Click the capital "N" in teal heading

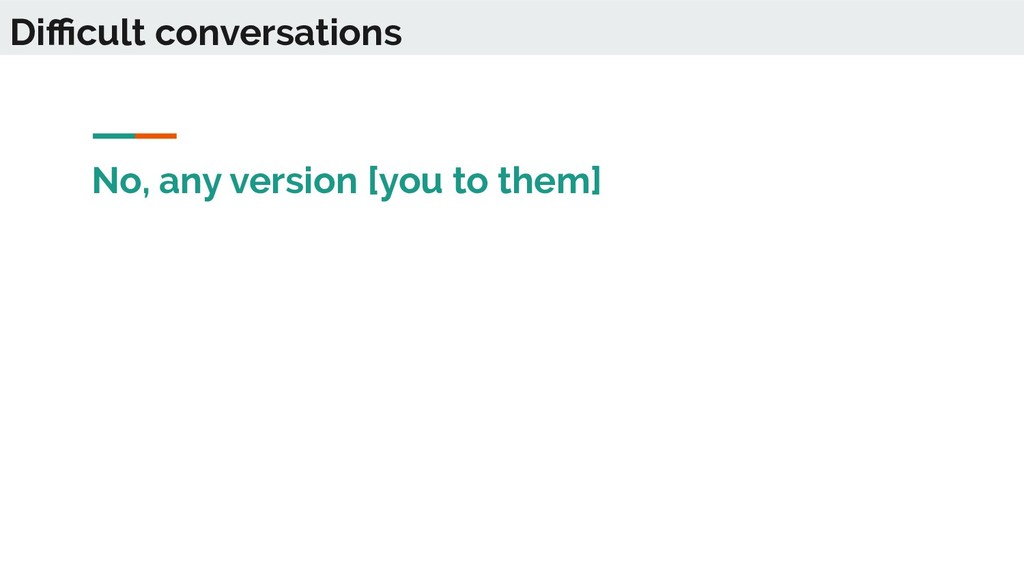click(x=105, y=181)
